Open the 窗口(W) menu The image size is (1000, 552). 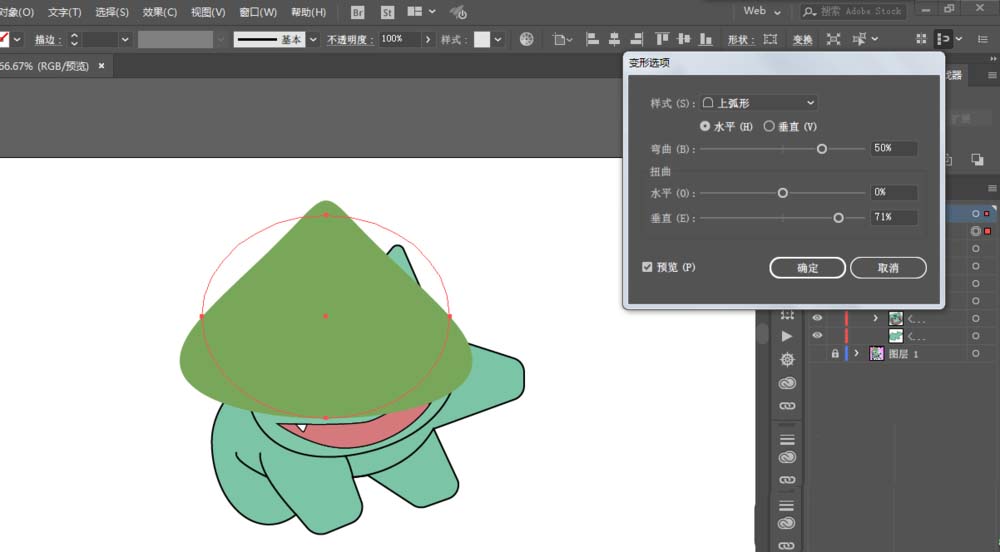[258, 12]
